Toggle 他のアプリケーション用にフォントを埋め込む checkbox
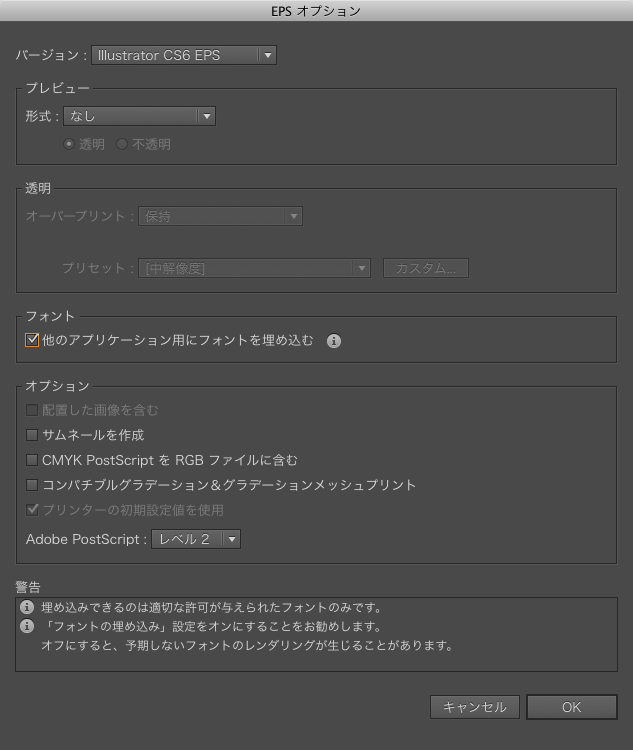This screenshot has width=633, height=750. (x=32, y=341)
